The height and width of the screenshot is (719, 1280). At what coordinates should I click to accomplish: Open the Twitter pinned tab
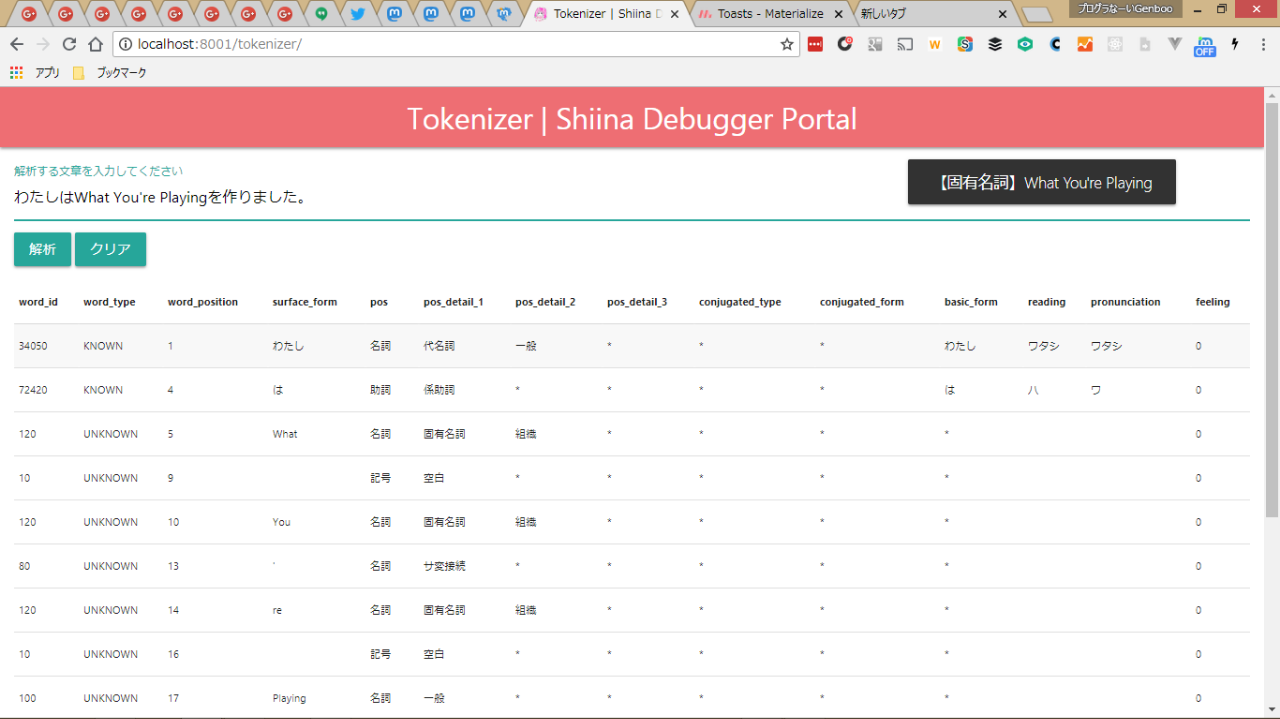(357, 14)
